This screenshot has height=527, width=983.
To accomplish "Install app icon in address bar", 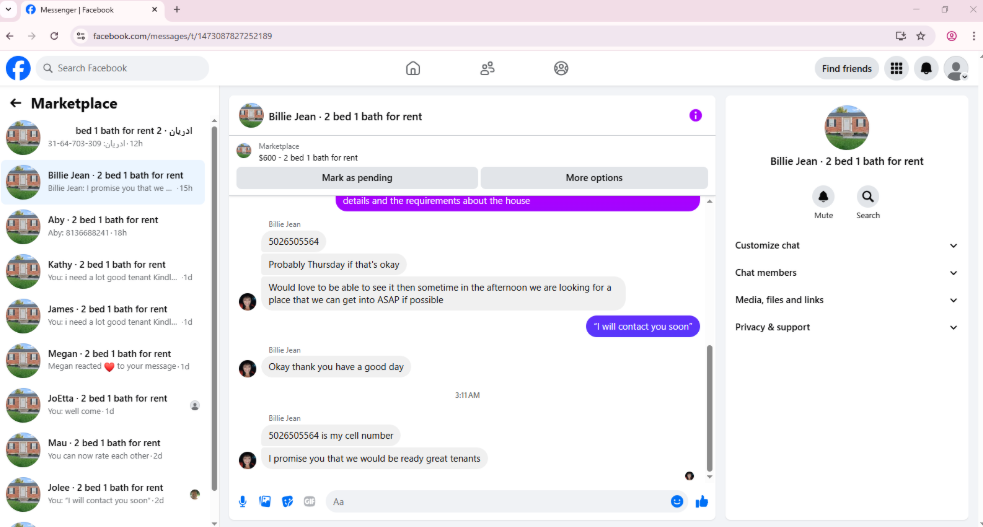I will point(901,36).
